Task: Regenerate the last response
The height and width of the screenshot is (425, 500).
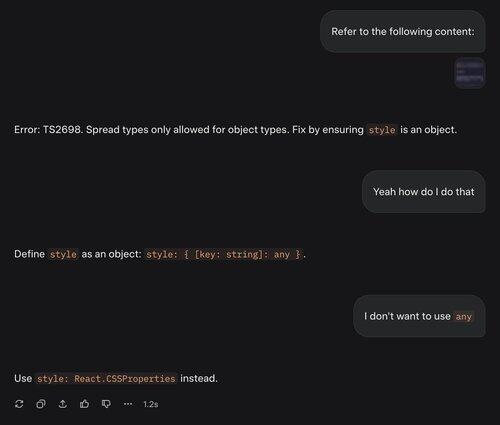Action: coord(19,404)
